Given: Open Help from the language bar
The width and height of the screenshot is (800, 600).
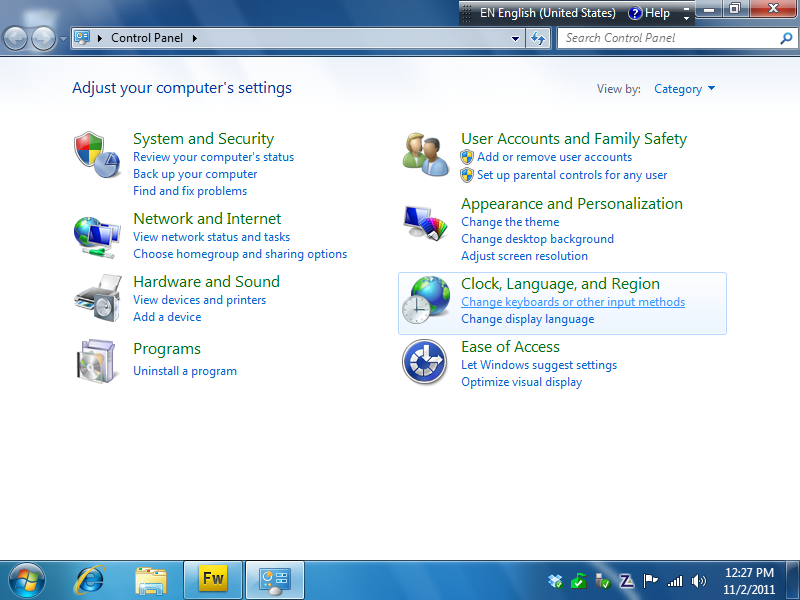Looking at the screenshot, I should pos(649,13).
